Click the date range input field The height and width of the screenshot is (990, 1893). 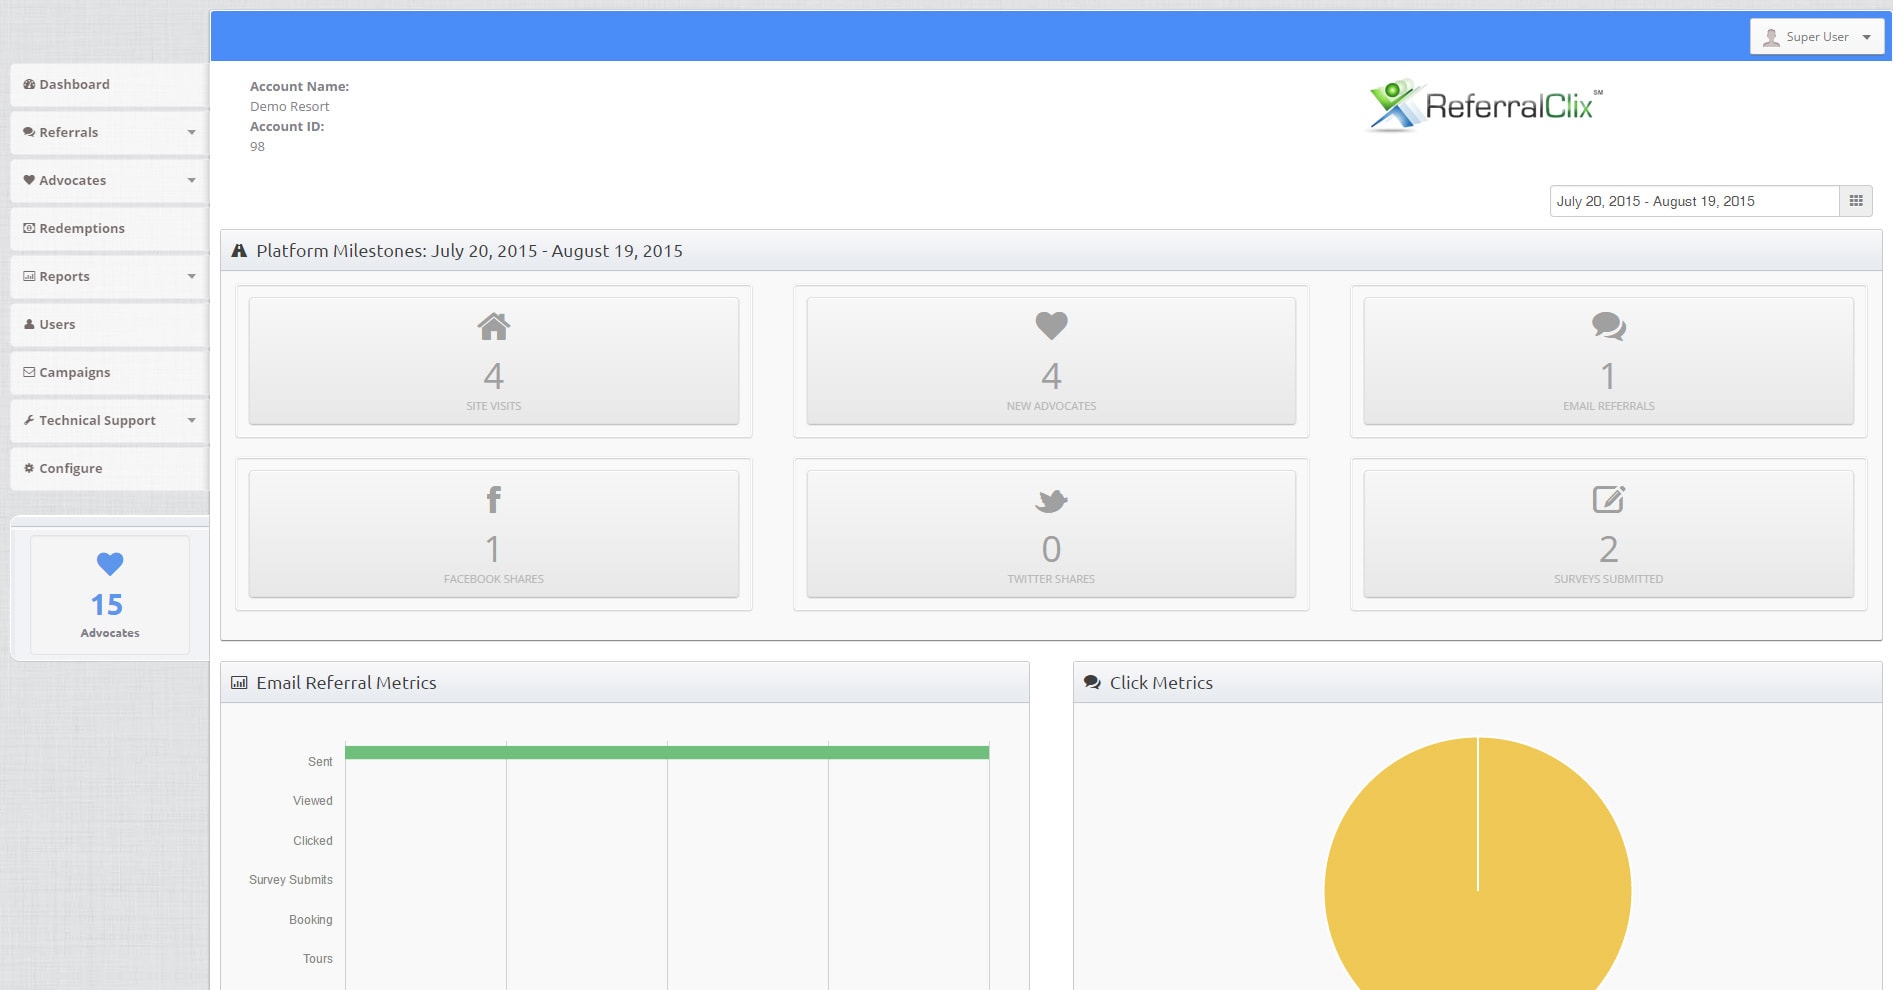1695,201
